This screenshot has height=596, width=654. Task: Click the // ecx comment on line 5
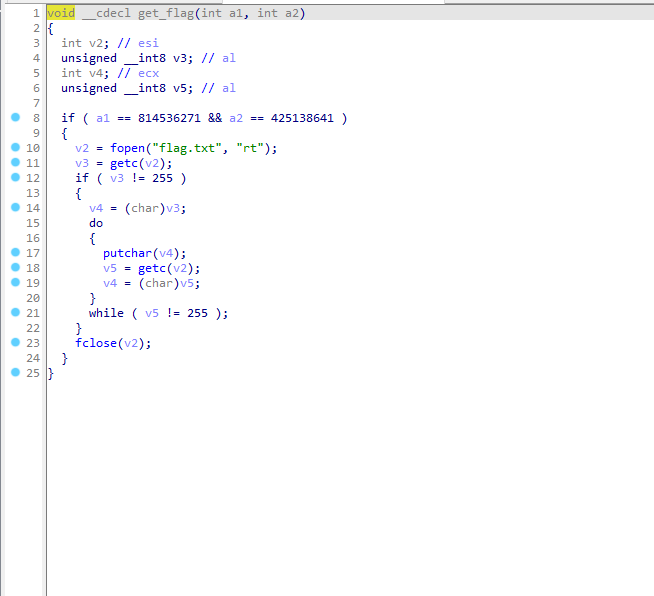(x=136, y=73)
